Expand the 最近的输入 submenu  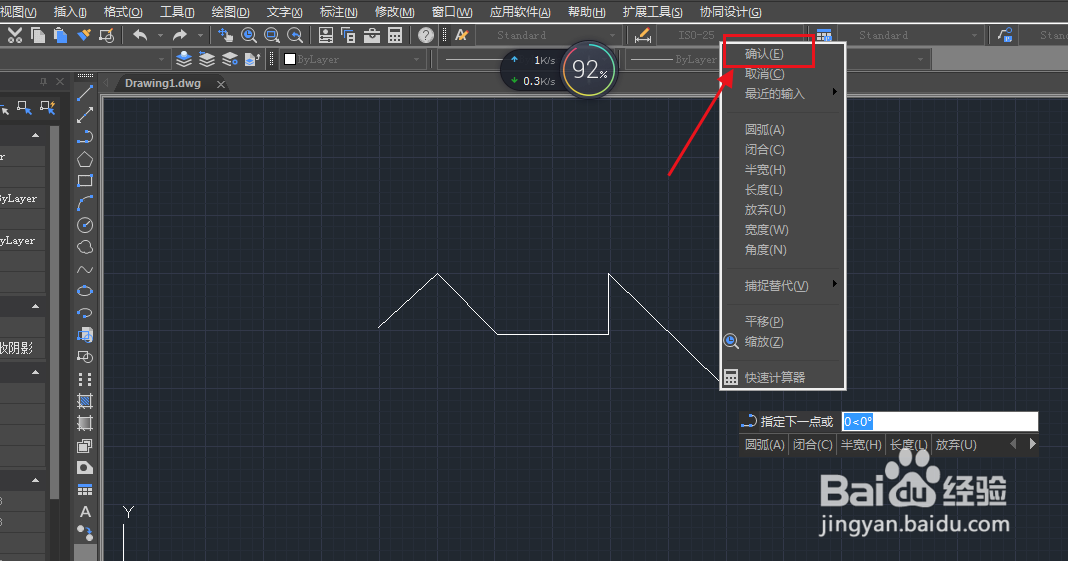[x=783, y=93]
